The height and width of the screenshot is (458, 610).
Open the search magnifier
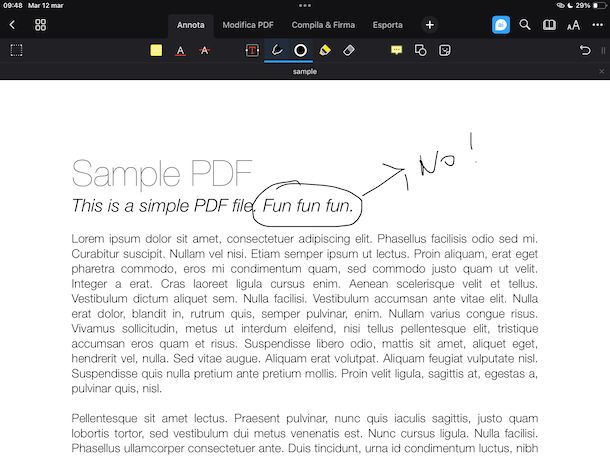pyautogui.click(x=525, y=25)
